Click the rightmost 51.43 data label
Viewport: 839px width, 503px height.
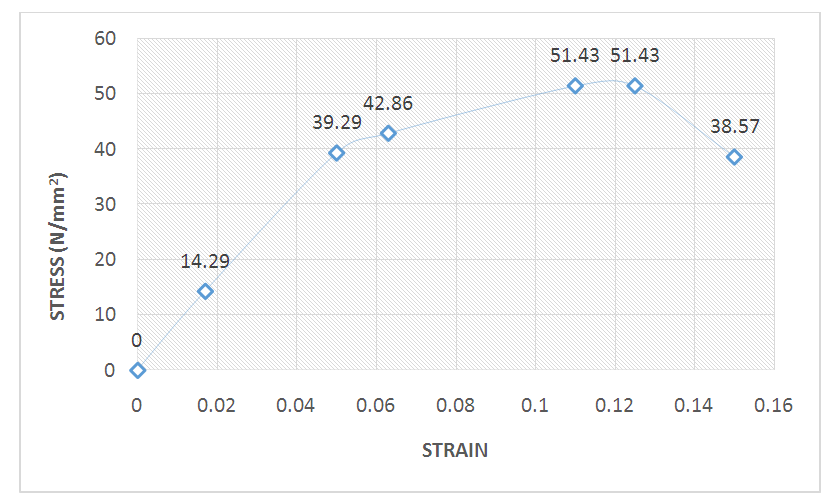pyautogui.click(x=635, y=56)
